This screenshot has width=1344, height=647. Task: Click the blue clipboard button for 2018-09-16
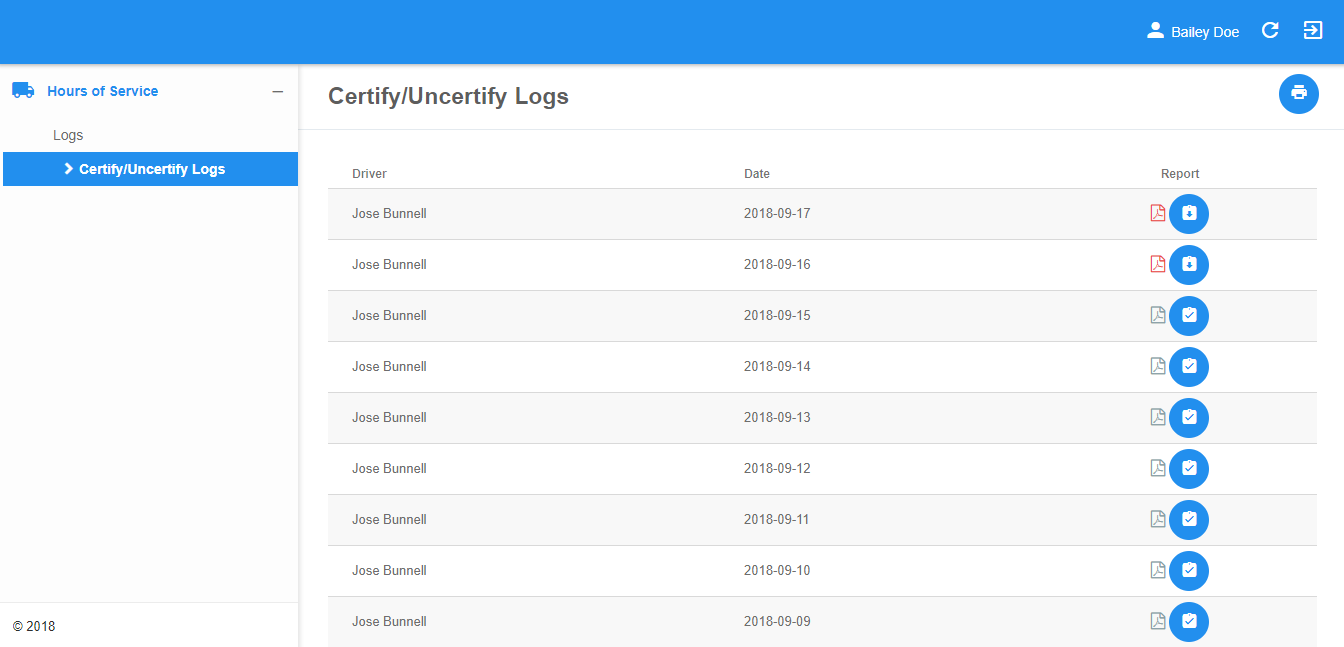pos(1189,265)
